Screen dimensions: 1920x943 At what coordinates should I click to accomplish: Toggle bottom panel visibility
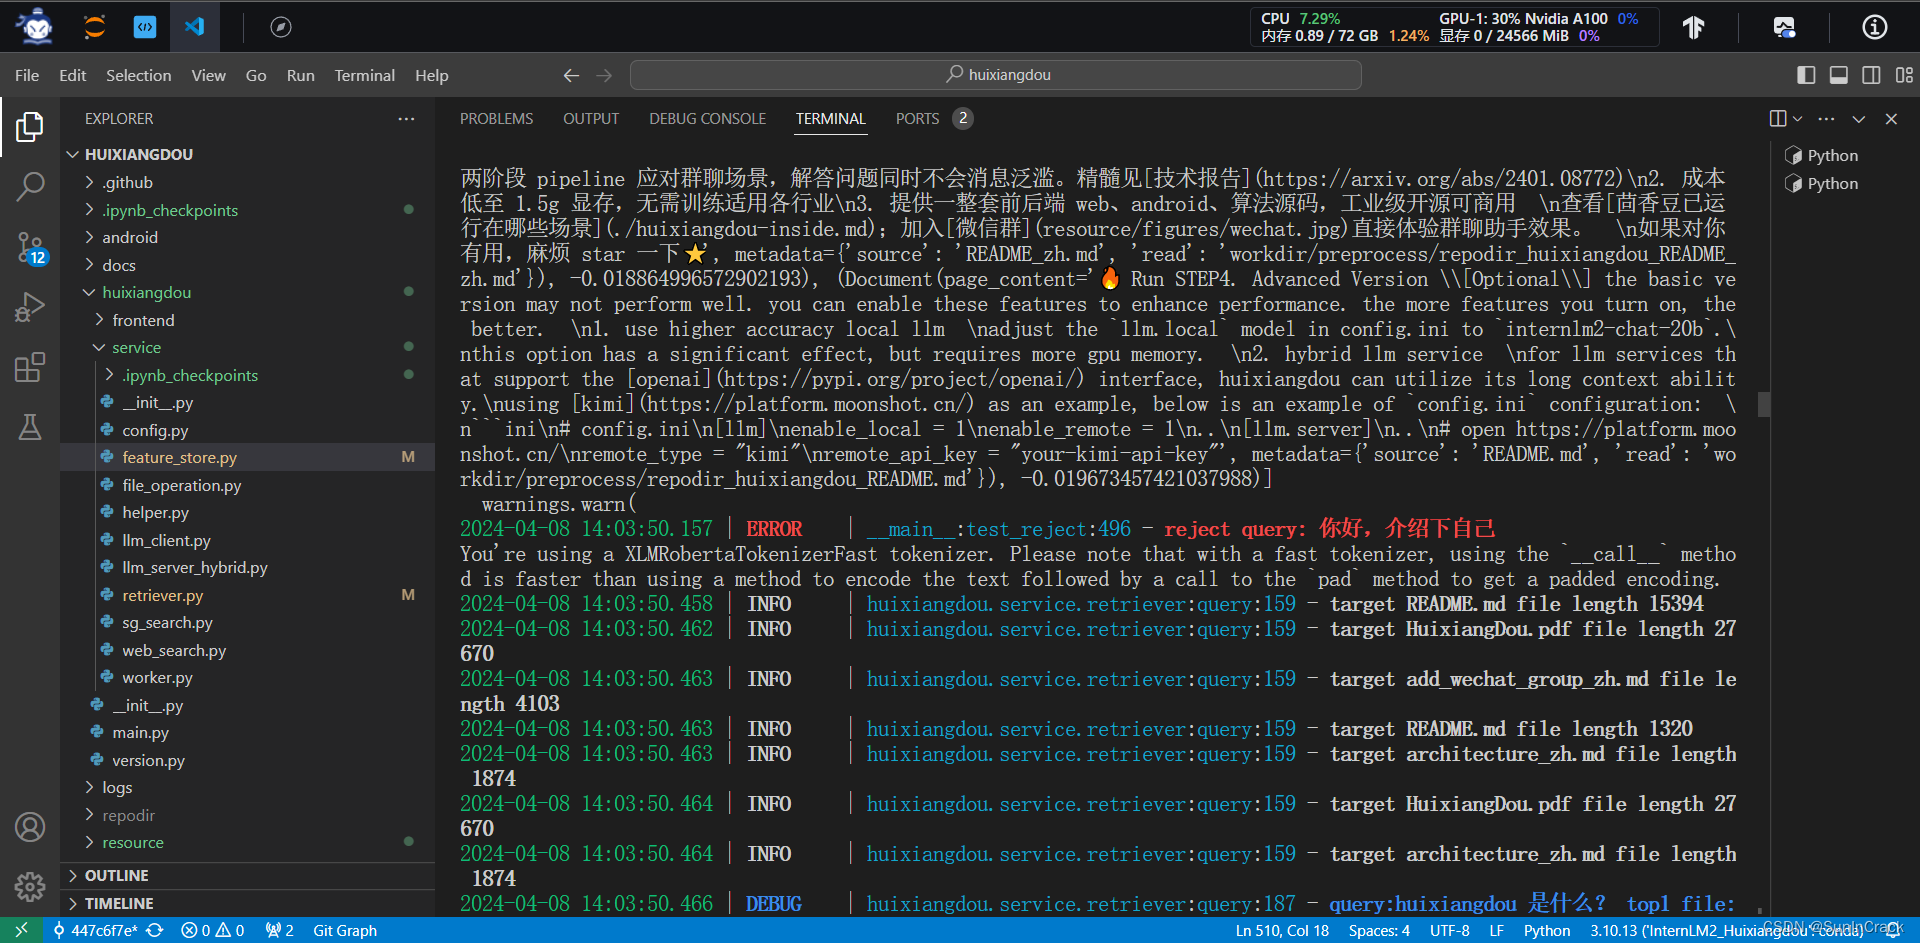coord(1838,75)
